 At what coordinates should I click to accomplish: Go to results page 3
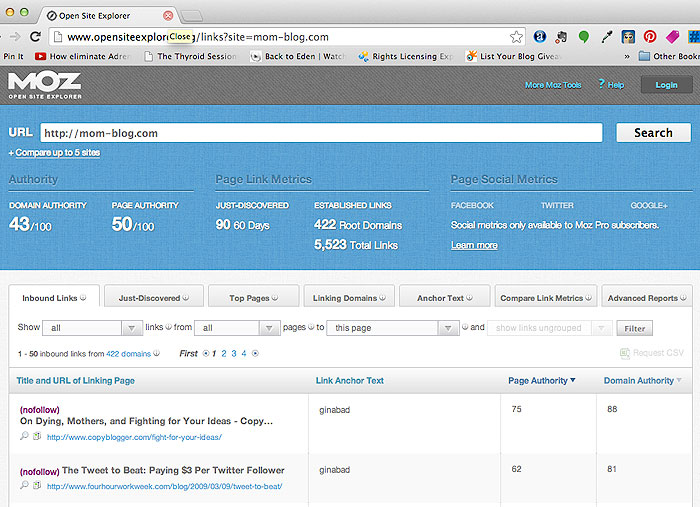(234, 353)
